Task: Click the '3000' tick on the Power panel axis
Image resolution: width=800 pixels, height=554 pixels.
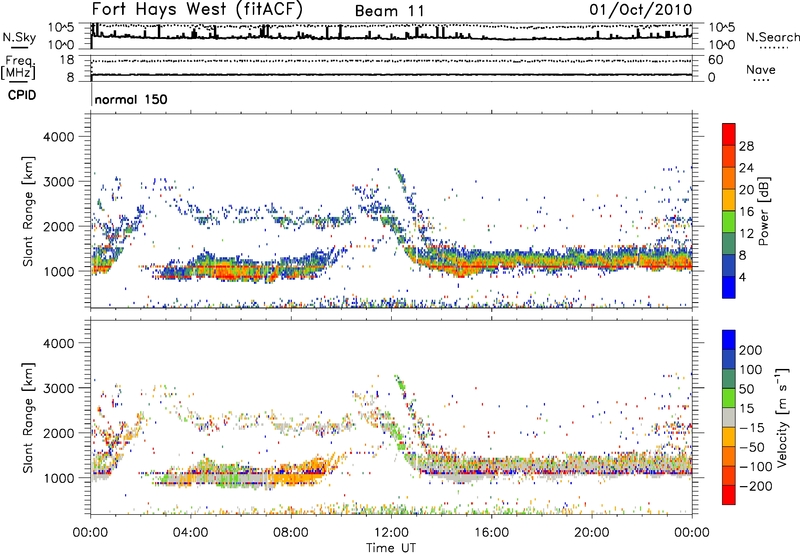Action: [59, 182]
